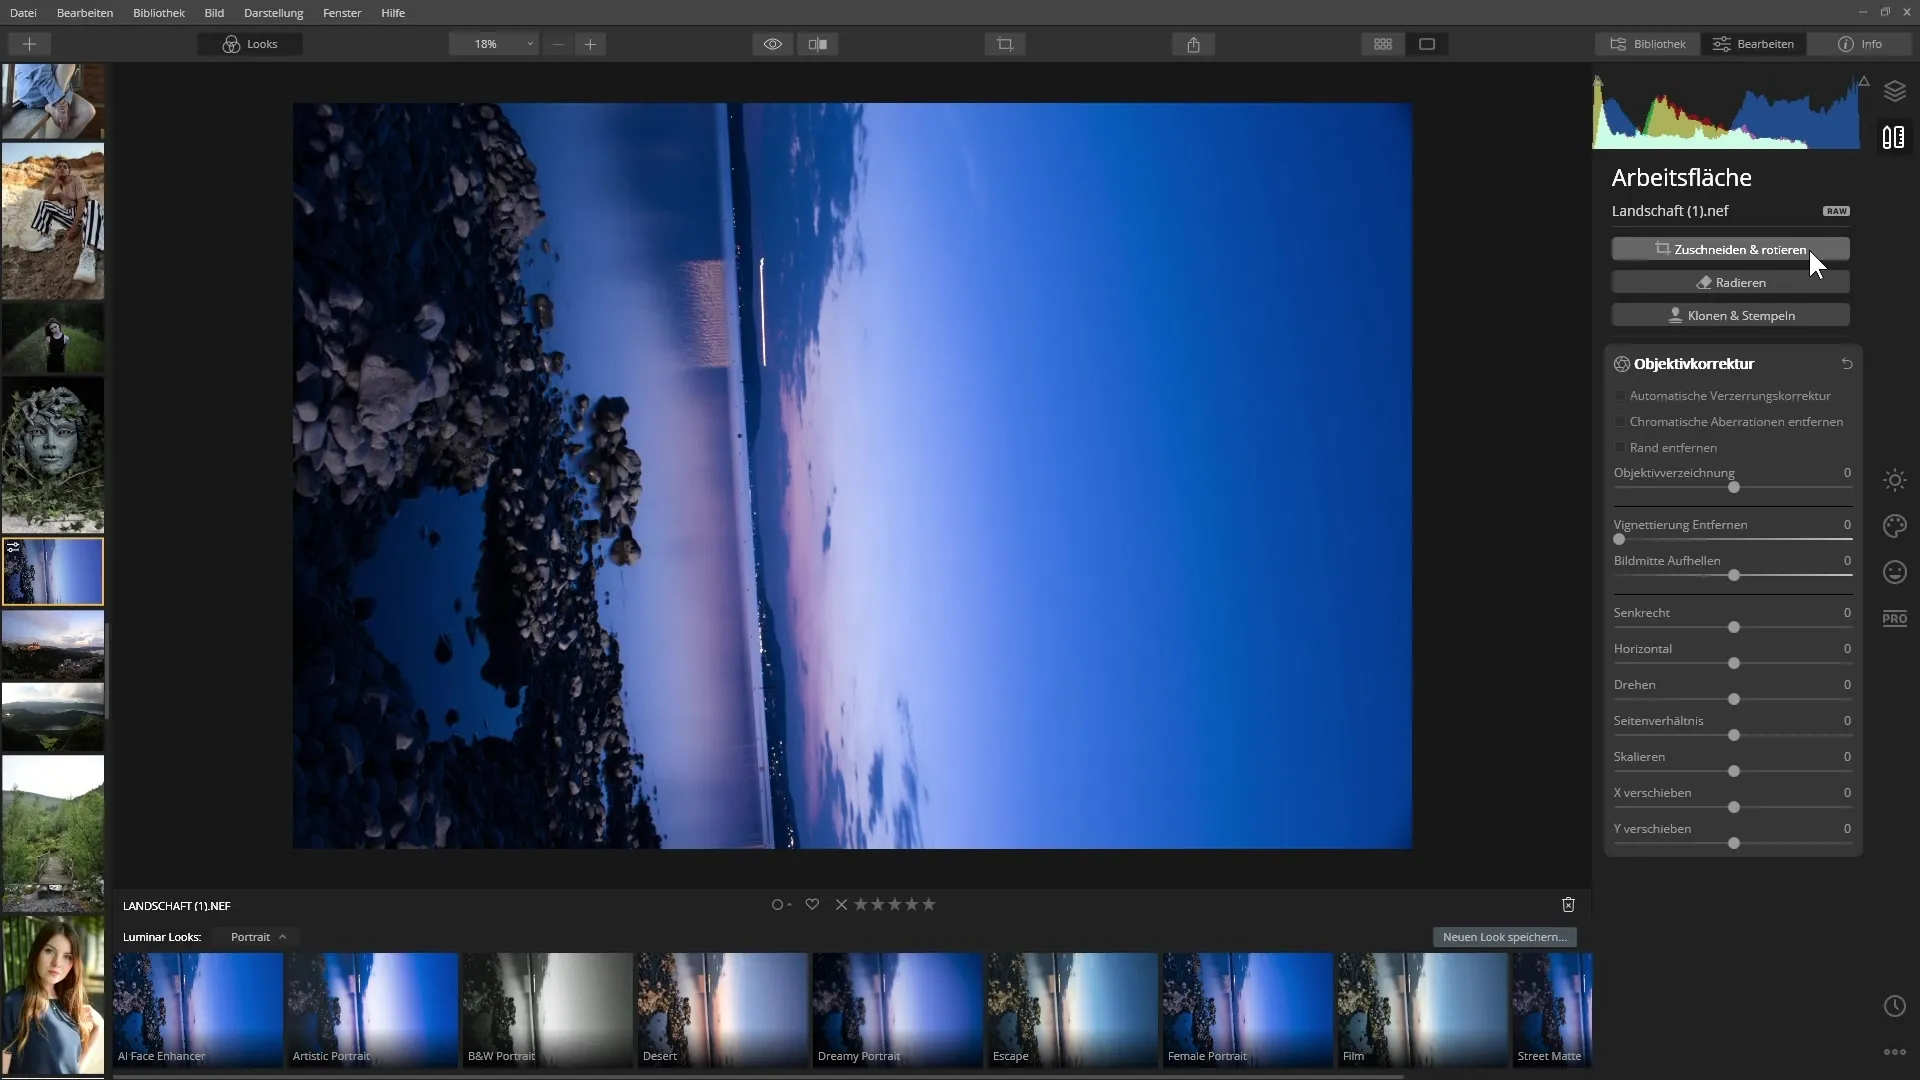Click the Bildmitte Aufhellen slider handle
1920x1080 pixels.
[x=1734, y=575]
